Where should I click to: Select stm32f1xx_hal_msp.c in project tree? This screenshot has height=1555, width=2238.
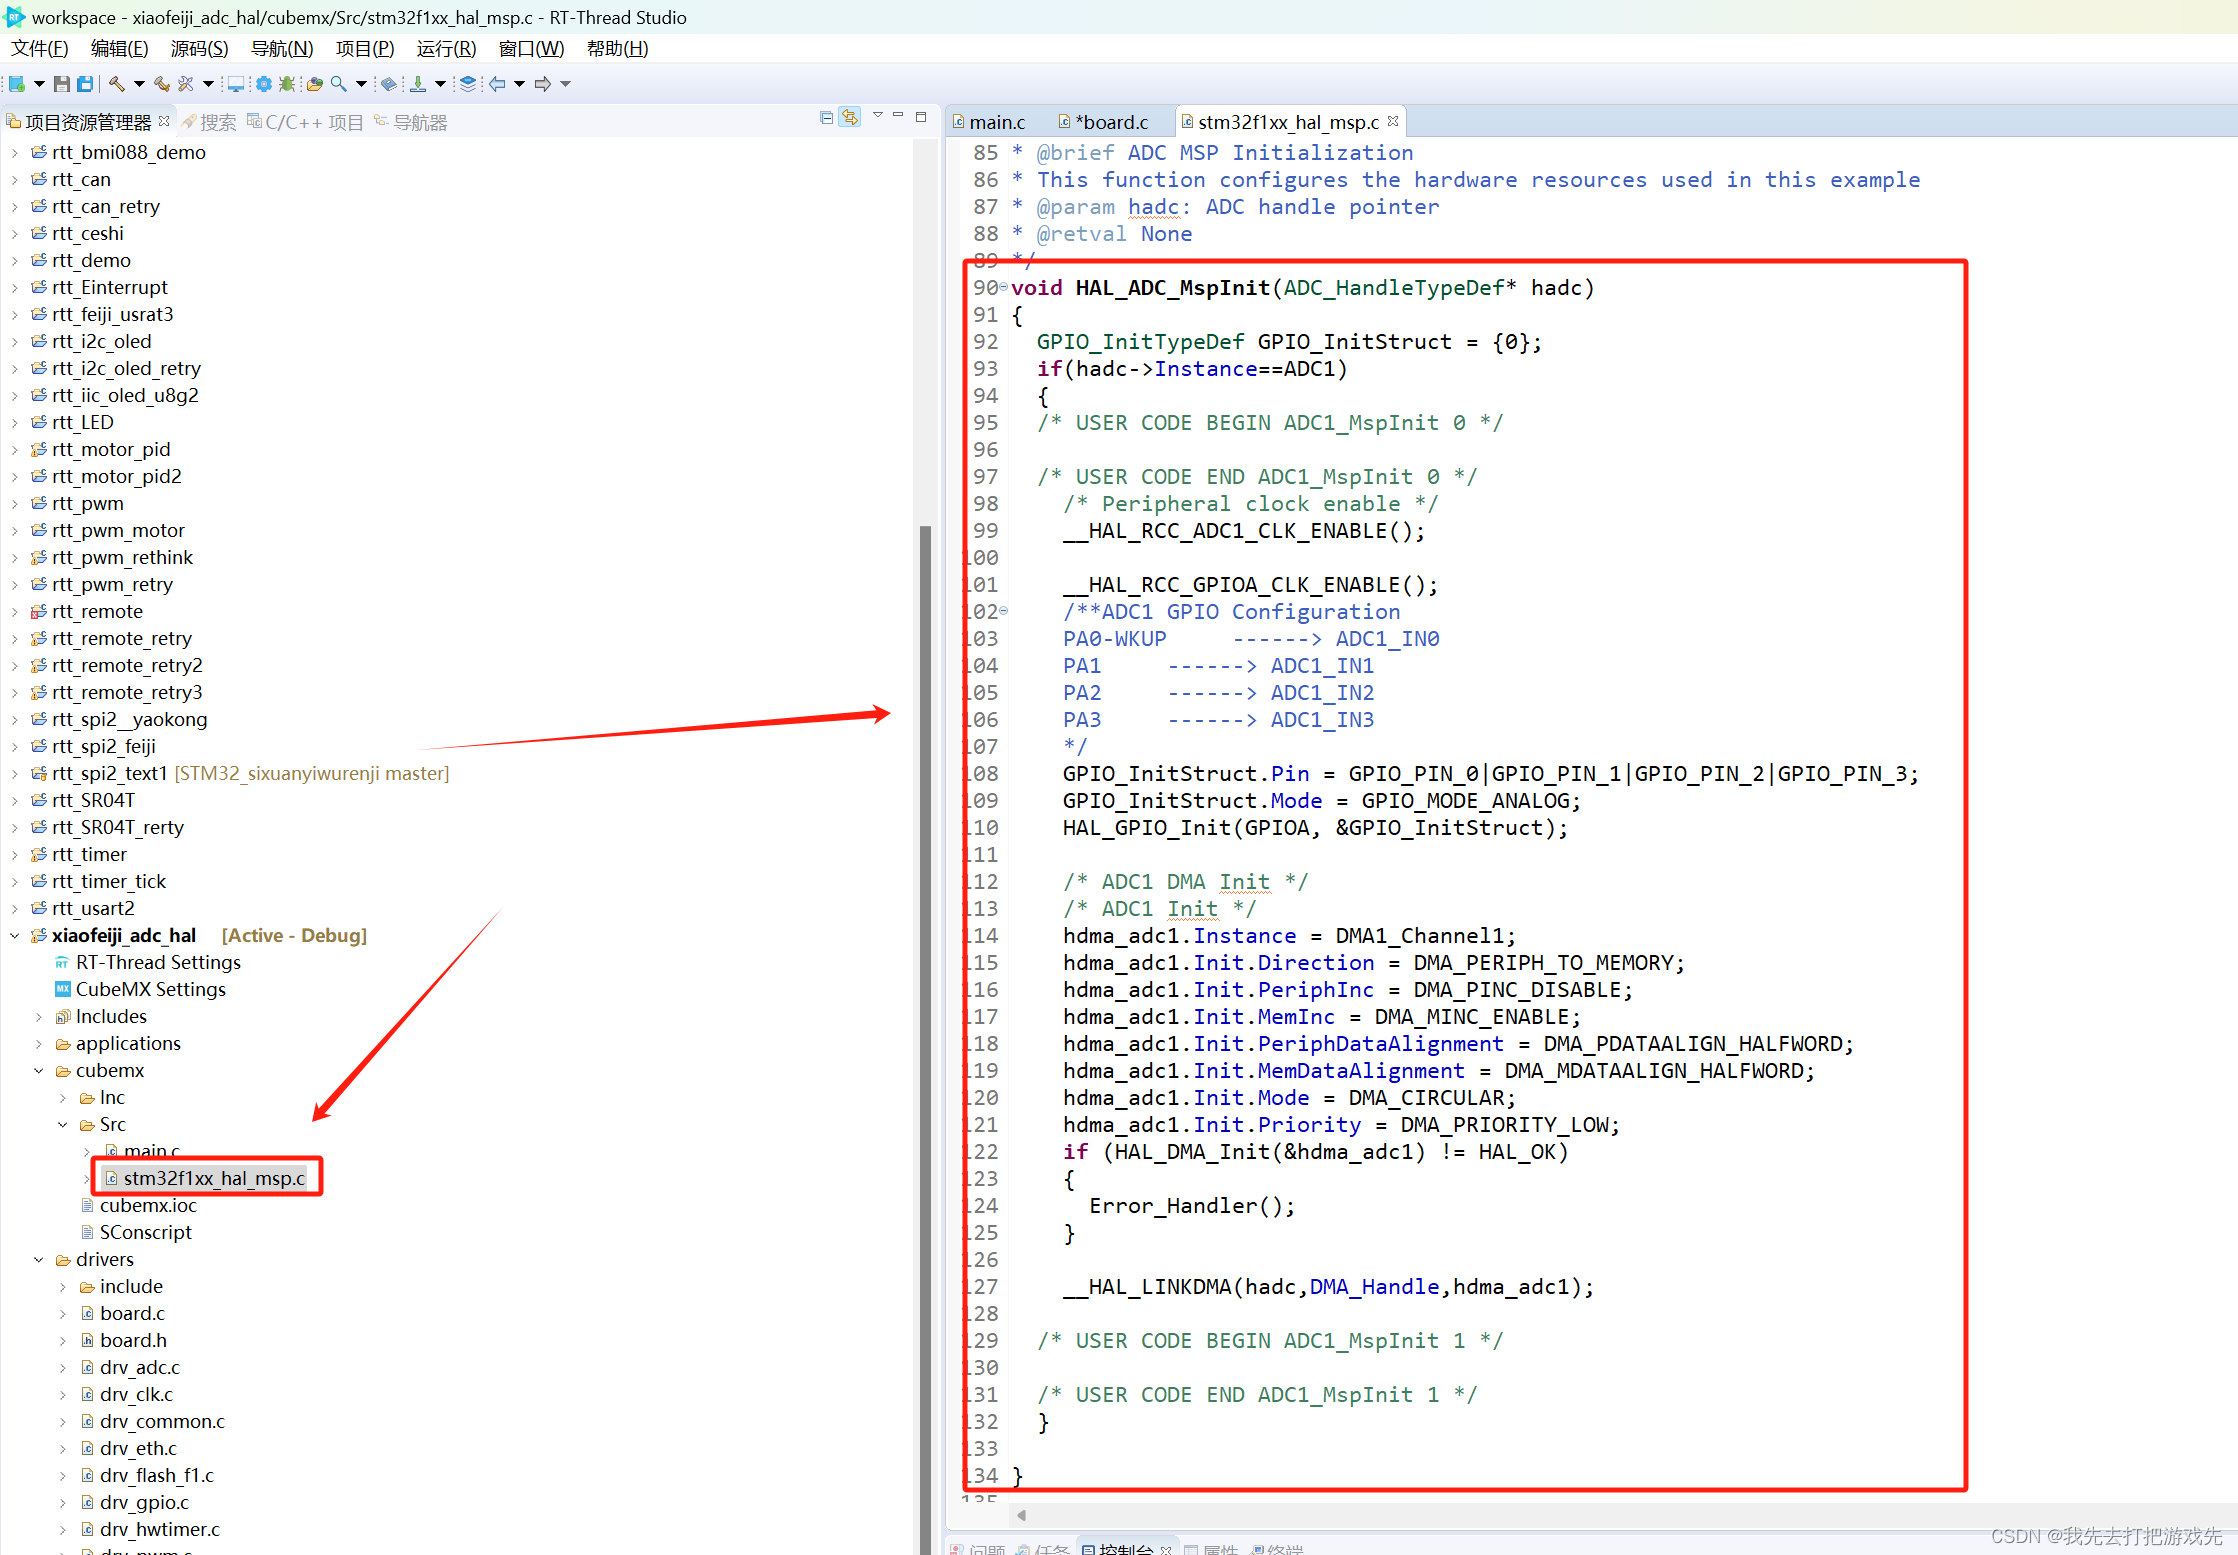(x=205, y=1178)
